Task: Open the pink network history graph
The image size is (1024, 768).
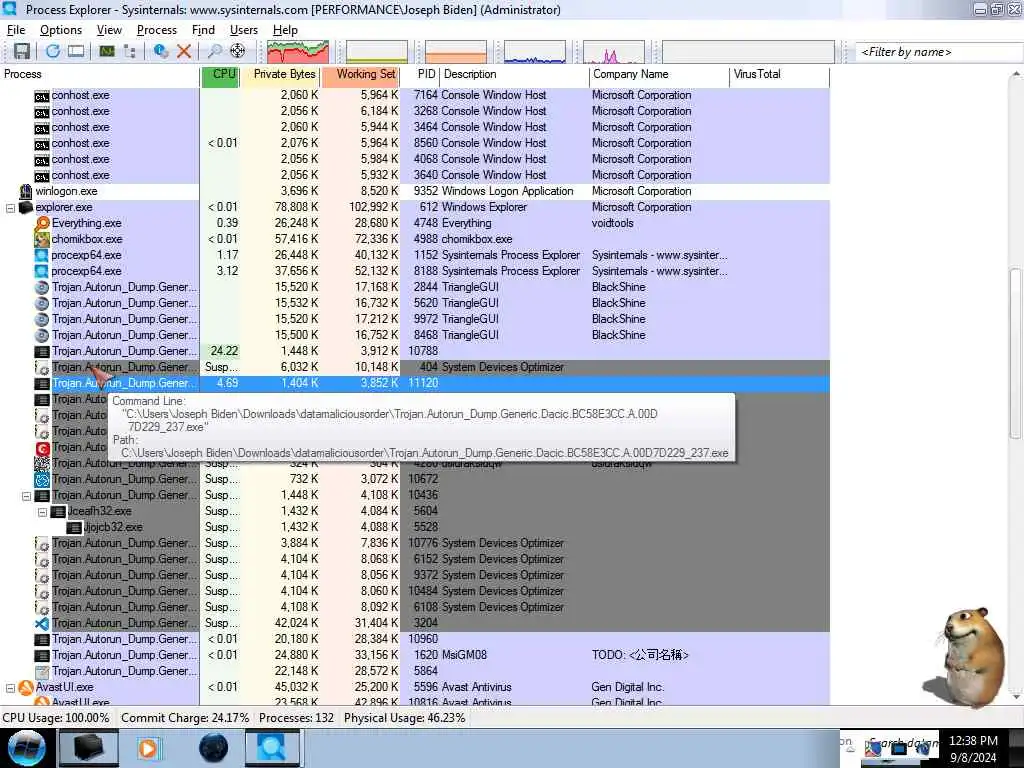Action: tap(614, 52)
